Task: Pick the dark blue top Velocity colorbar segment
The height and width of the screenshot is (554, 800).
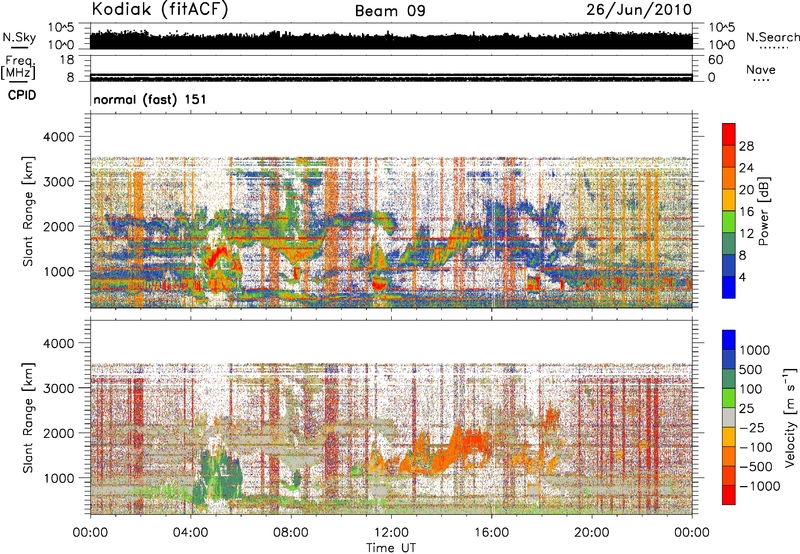Action: pos(729,340)
